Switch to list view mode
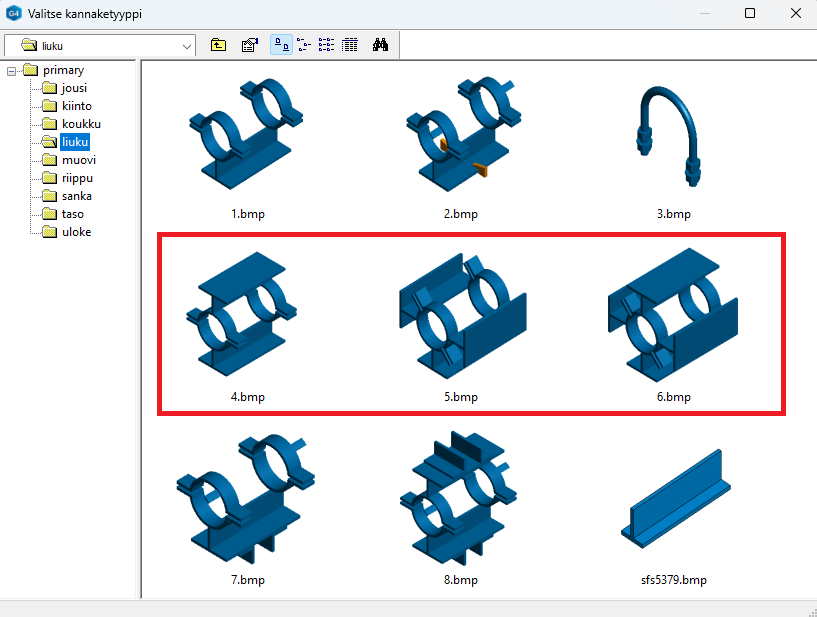Image resolution: width=817 pixels, height=617 pixels. [327, 45]
